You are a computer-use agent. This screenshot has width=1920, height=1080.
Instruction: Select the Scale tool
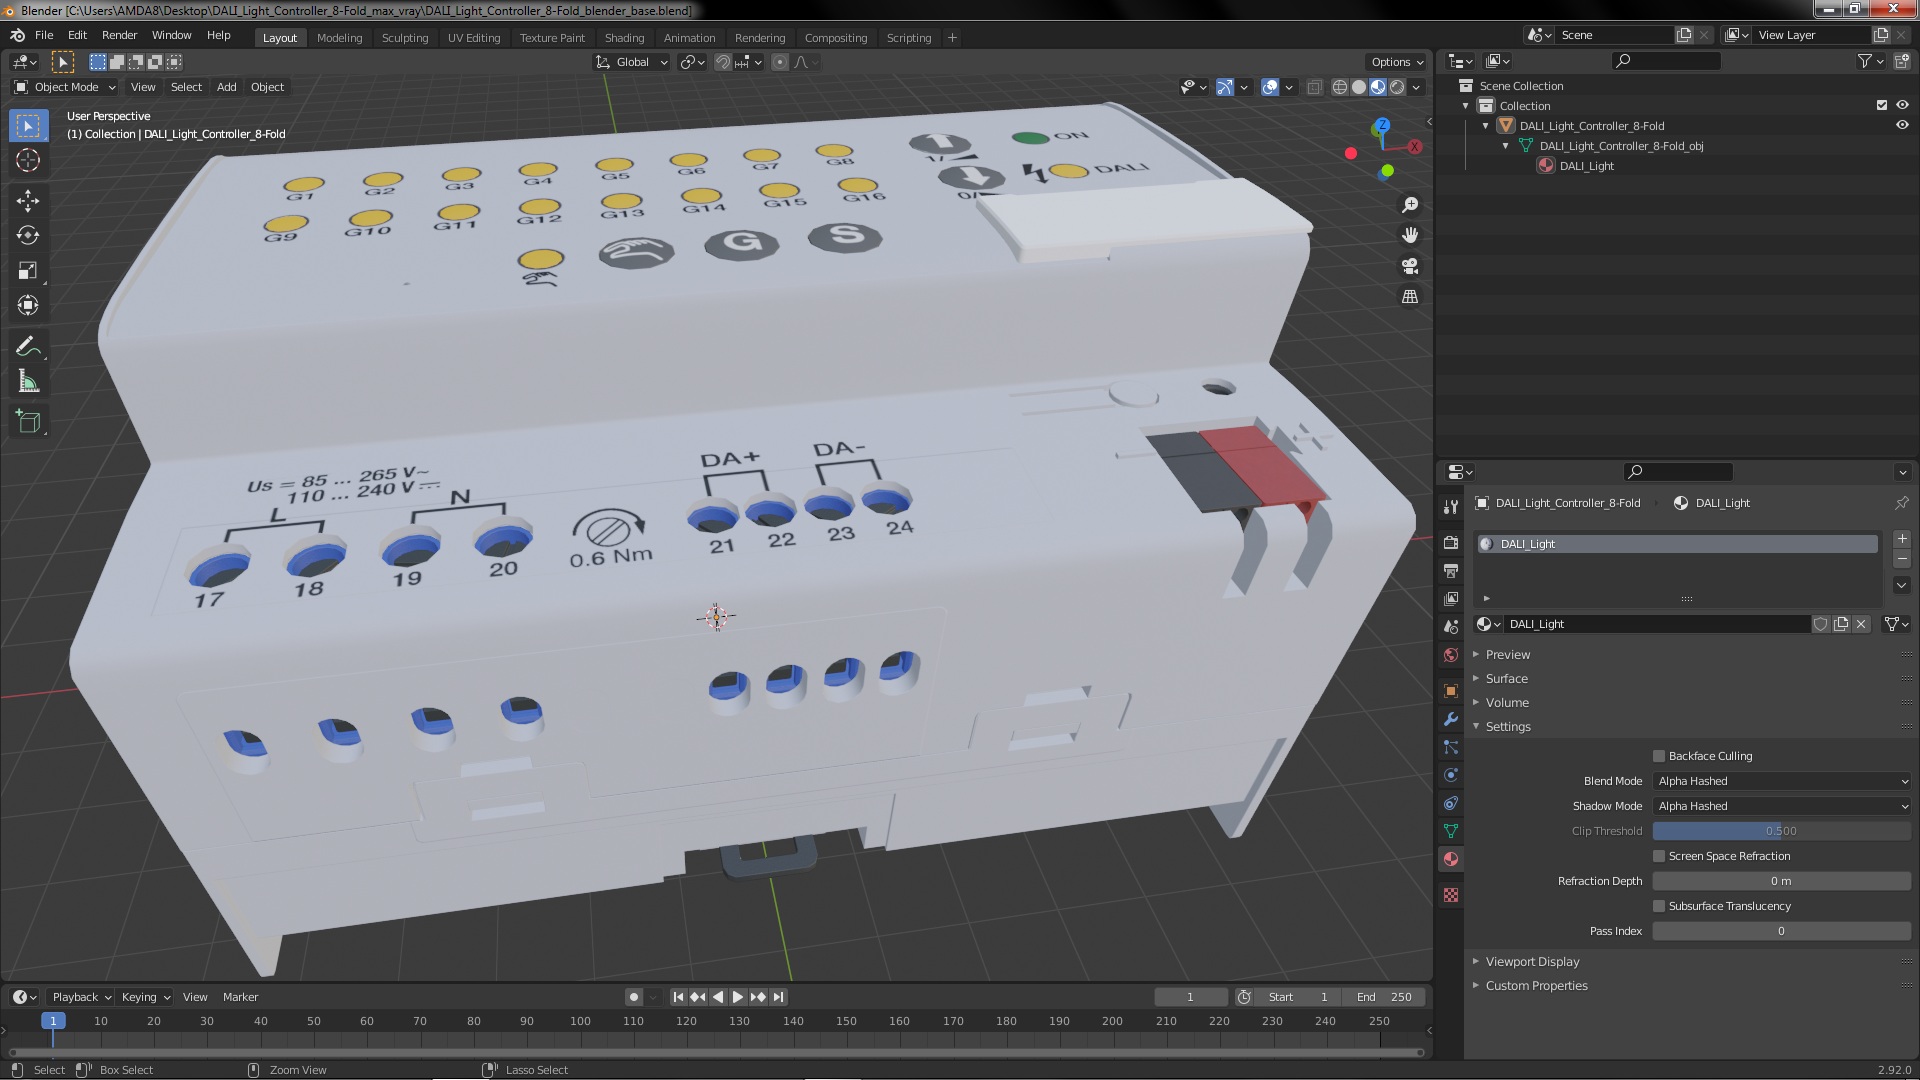(x=28, y=271)
